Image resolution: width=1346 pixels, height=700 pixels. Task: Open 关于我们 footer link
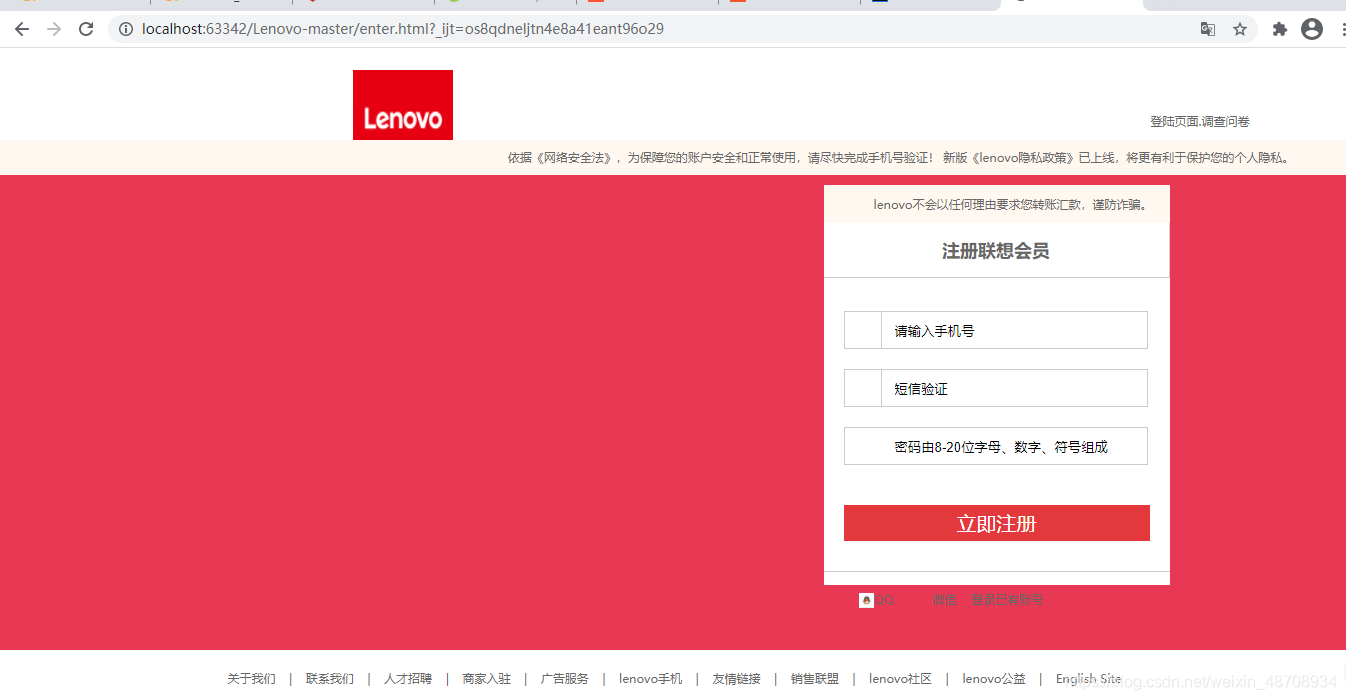(x=251, y=679)
